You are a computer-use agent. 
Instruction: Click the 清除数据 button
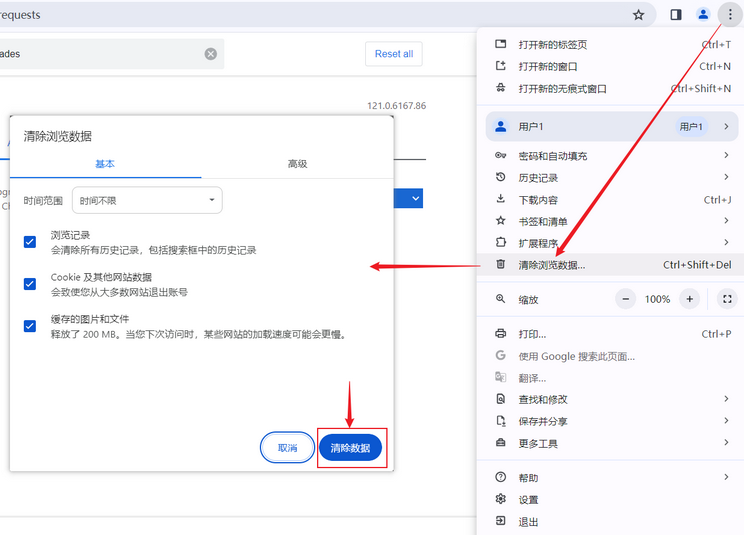[350, 448]
